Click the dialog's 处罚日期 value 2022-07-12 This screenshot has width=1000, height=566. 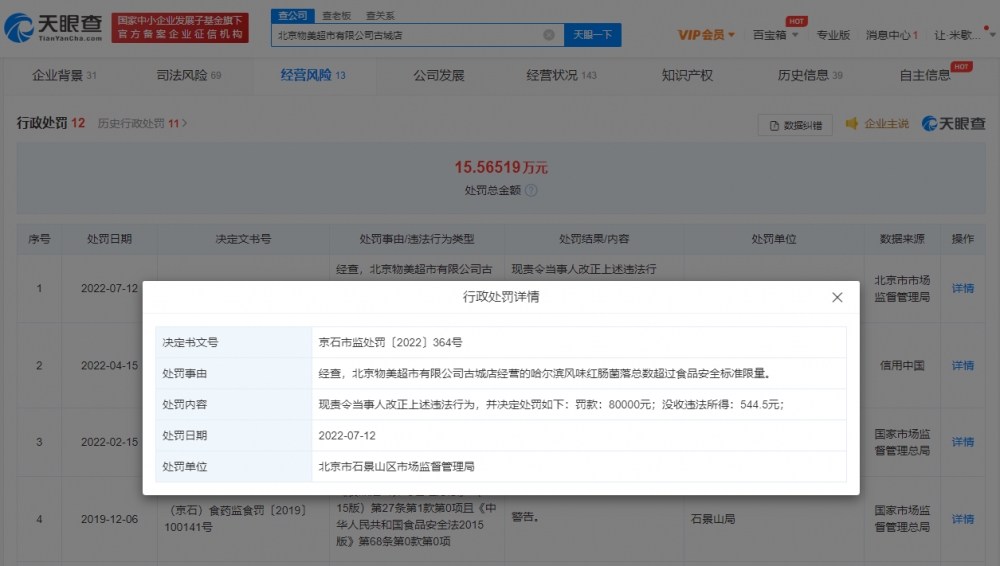[347, 436]
